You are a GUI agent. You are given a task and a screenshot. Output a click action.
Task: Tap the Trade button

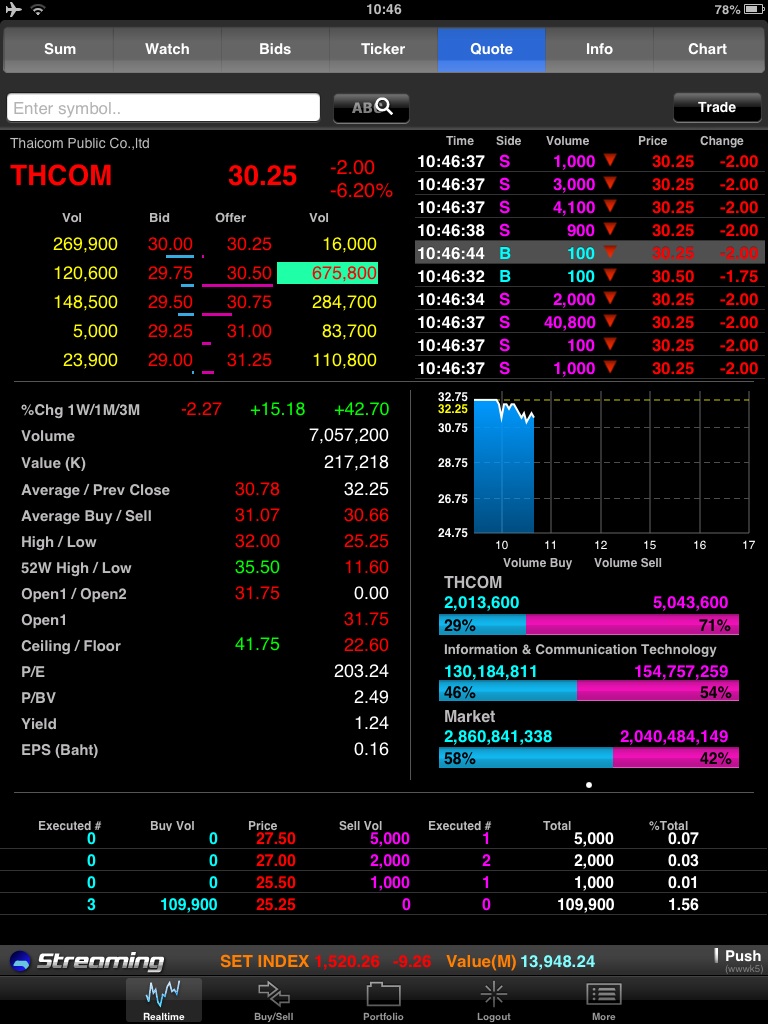pos(716,107)
